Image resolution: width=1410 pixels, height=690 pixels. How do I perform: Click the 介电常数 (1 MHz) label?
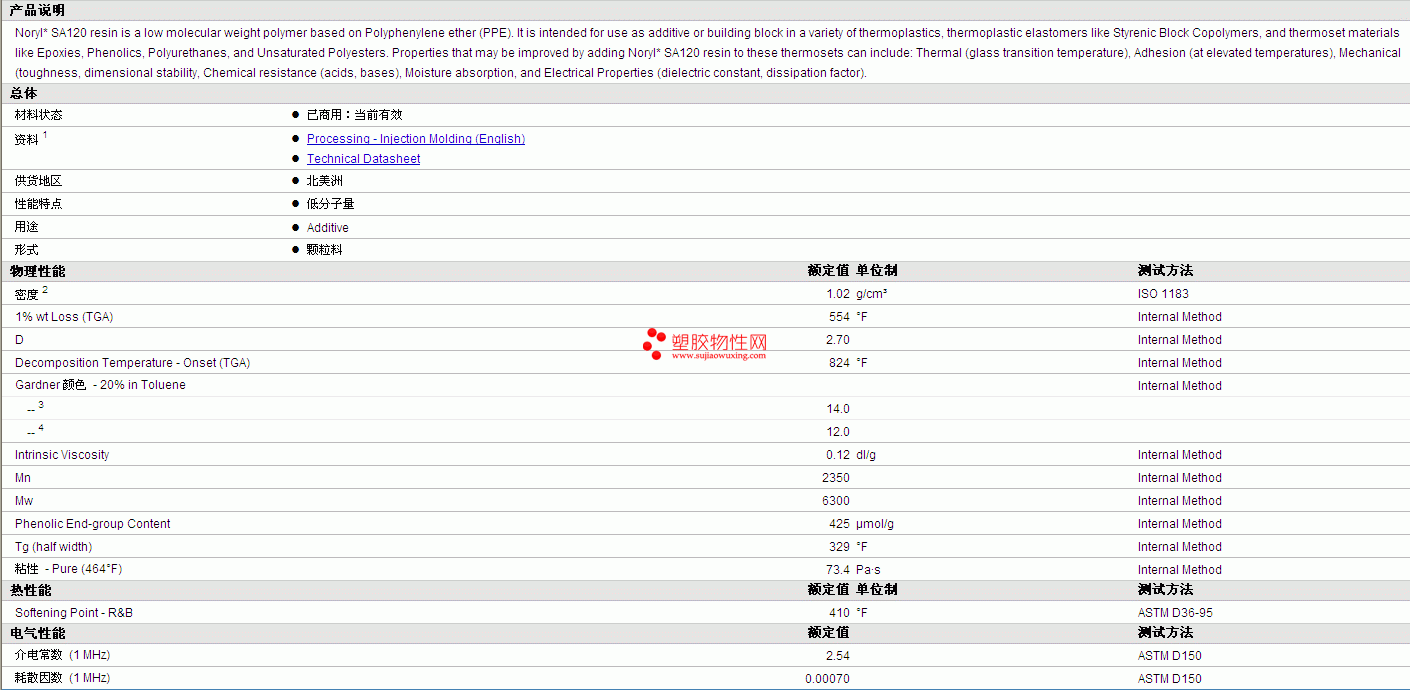62,655
